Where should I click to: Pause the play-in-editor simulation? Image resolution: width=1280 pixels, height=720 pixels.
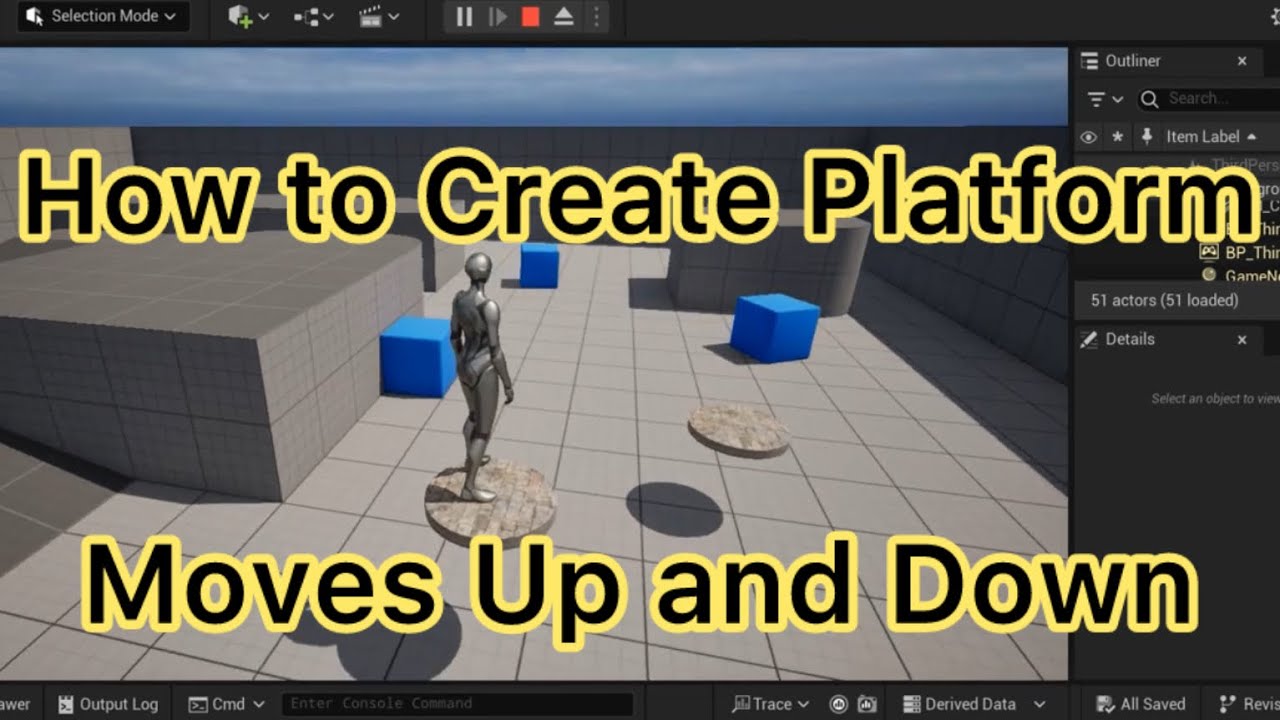[464, 17]
